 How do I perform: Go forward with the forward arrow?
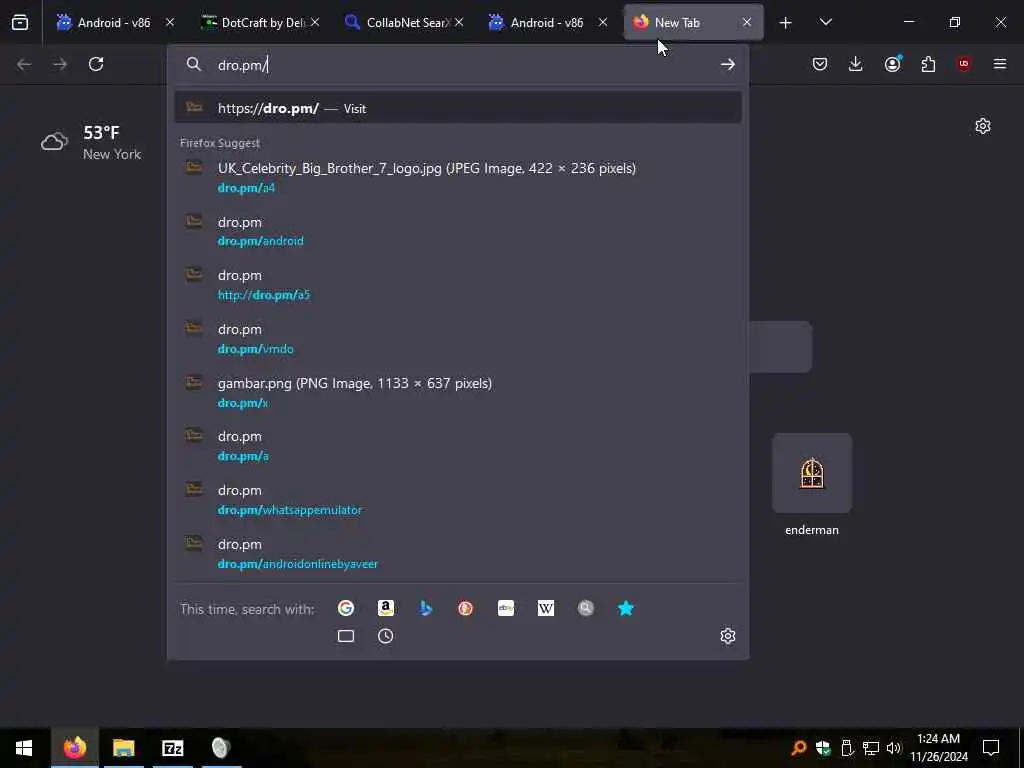[60, 64]
